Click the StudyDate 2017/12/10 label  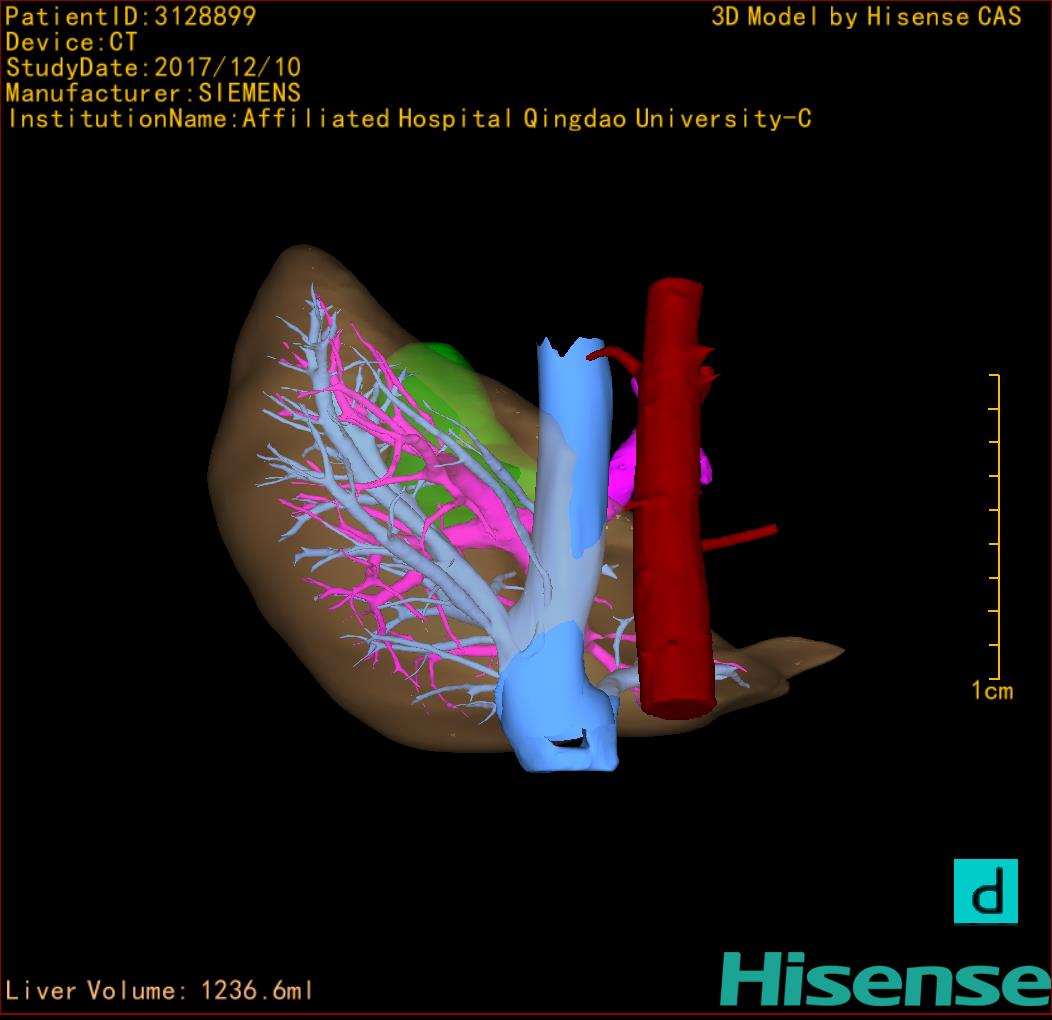[153, 68]
